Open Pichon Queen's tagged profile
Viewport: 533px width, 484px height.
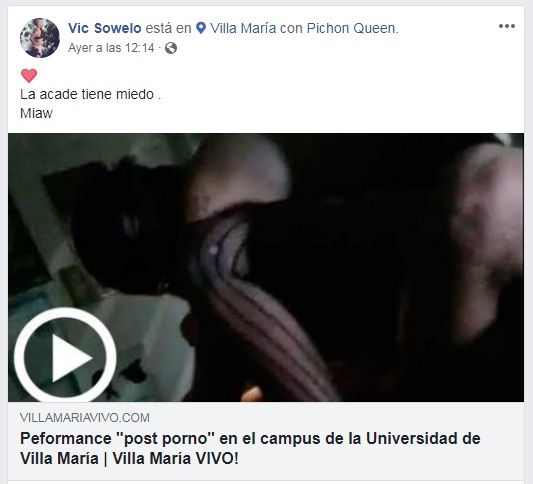[x=352, y=28]
